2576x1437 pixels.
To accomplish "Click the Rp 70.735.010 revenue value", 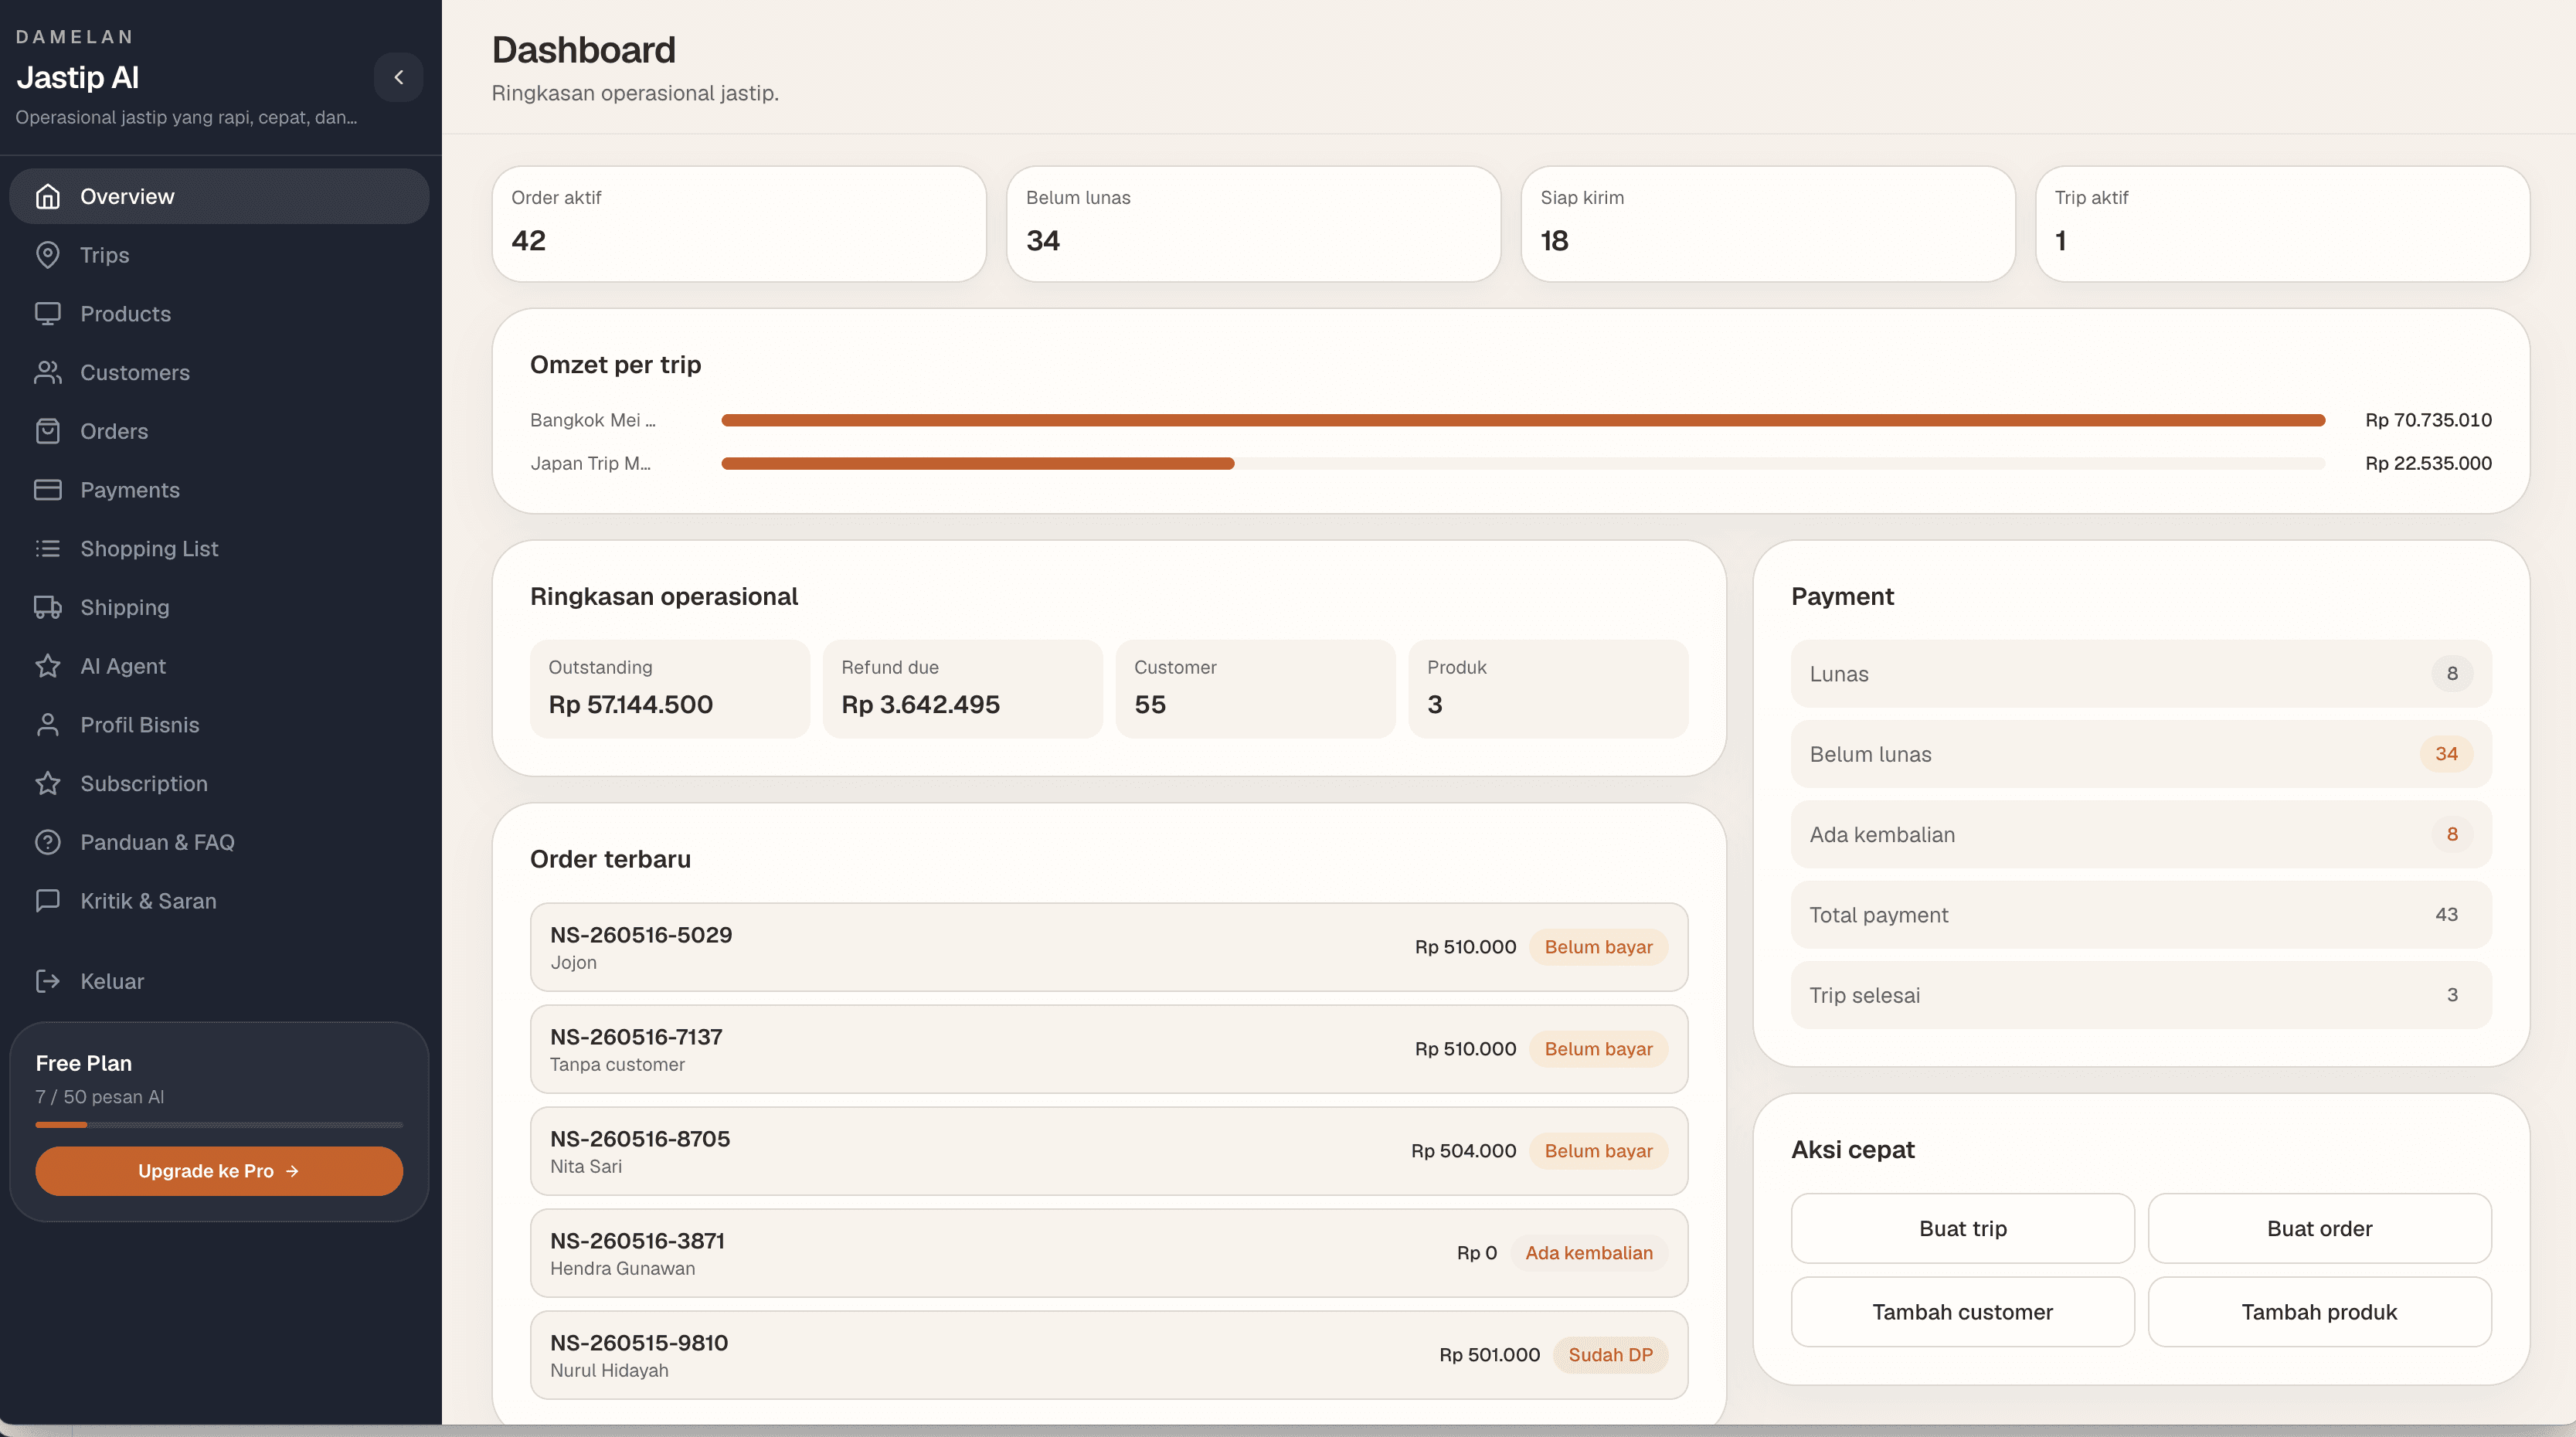I will point(2428,420).
